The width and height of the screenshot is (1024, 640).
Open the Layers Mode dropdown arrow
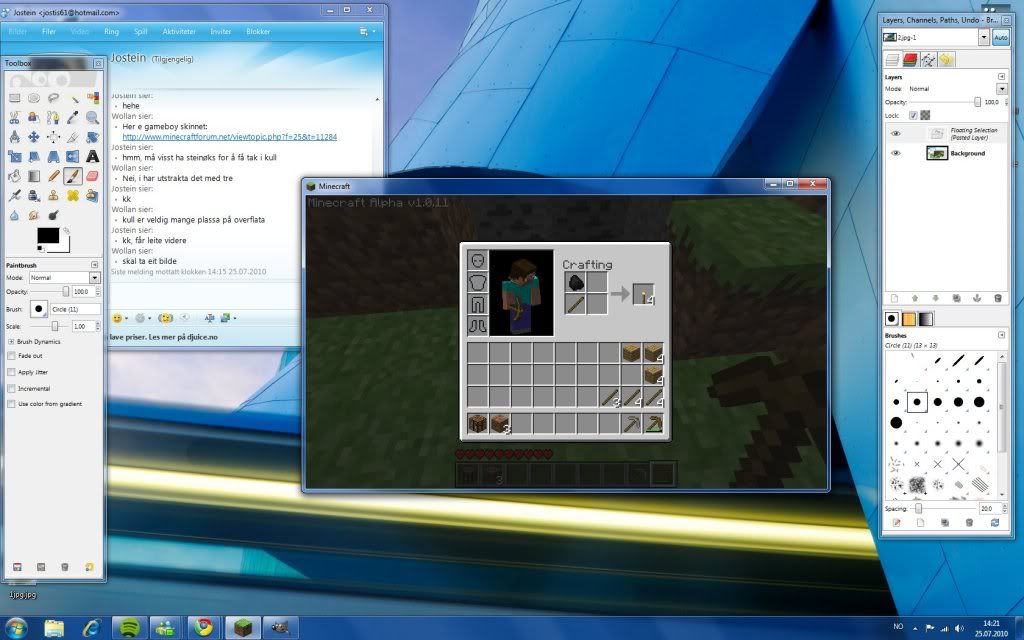[x=1002, y=89]
